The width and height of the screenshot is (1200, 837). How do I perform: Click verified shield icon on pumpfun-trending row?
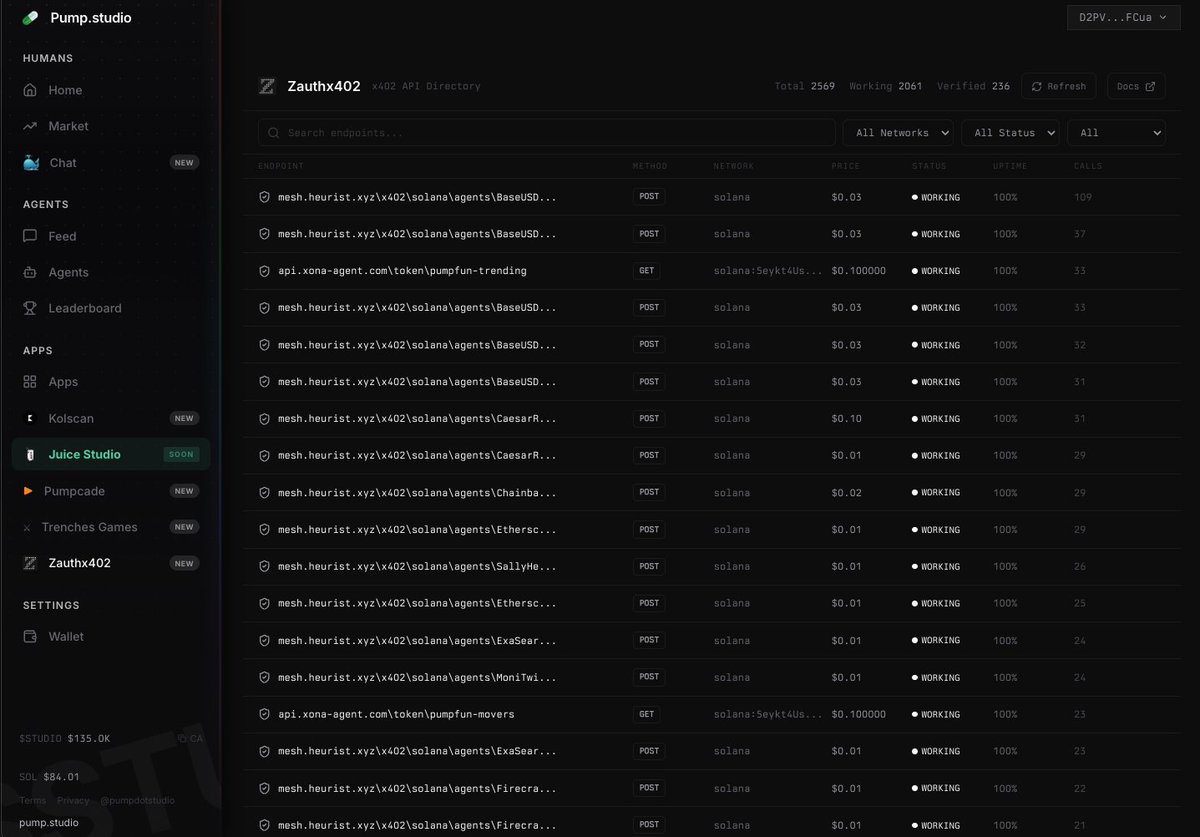264,271
